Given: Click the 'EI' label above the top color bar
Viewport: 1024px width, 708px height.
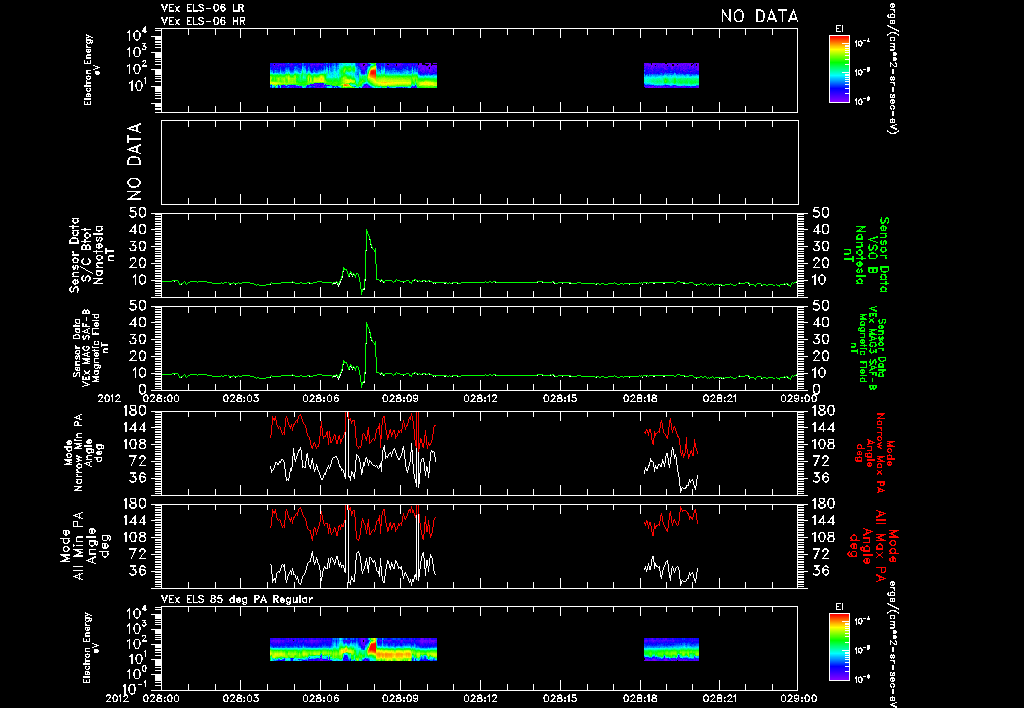Looking at the screenshot, I should [839, 29].
